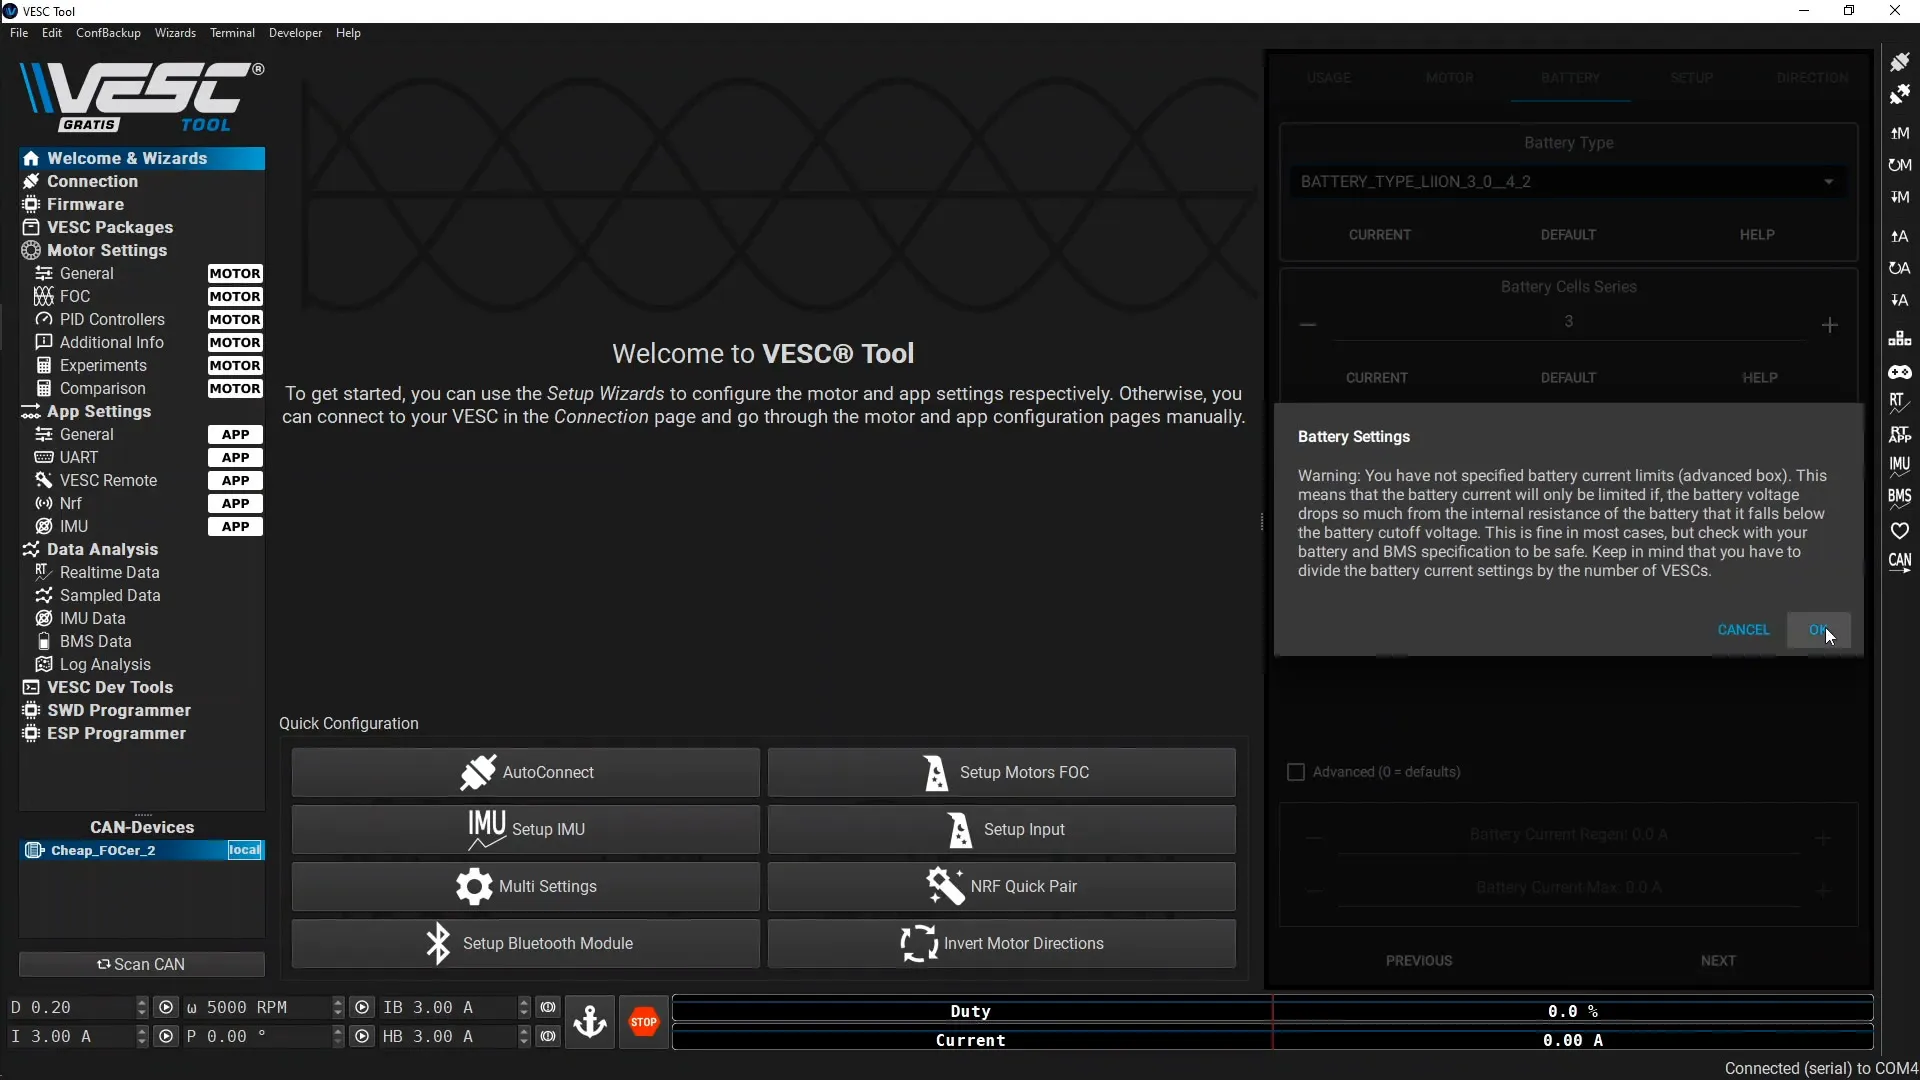Open the Developer menu
Screen dimensions: 1920x1080
pos(295,33)
